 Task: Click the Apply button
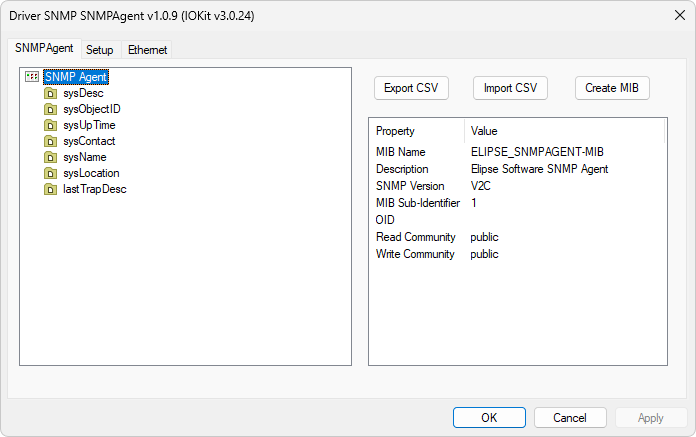pos(651,417)
